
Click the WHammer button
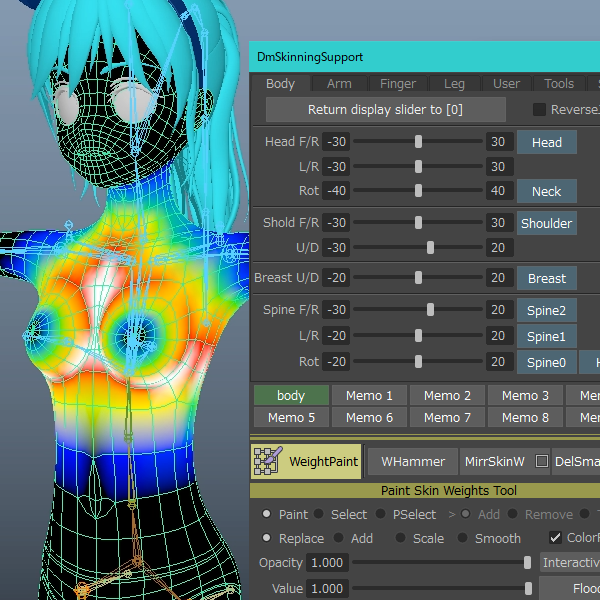pyautogui.click(x=413, y=461)
